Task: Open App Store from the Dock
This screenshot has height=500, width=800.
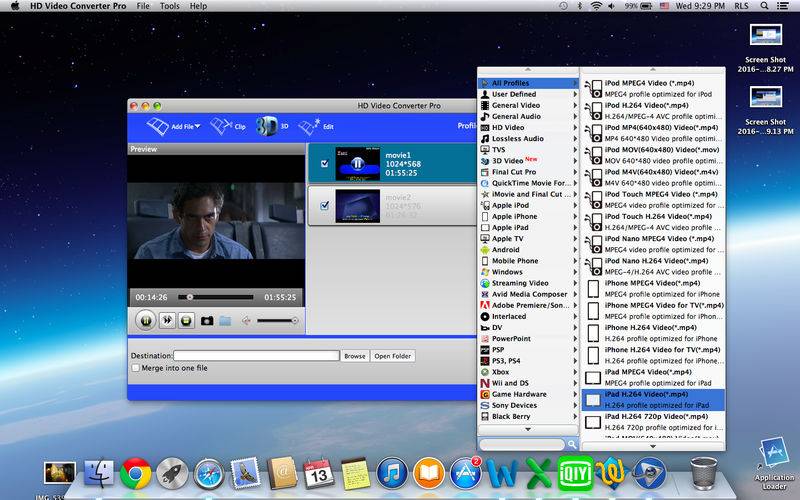Action: click(465, 473)
